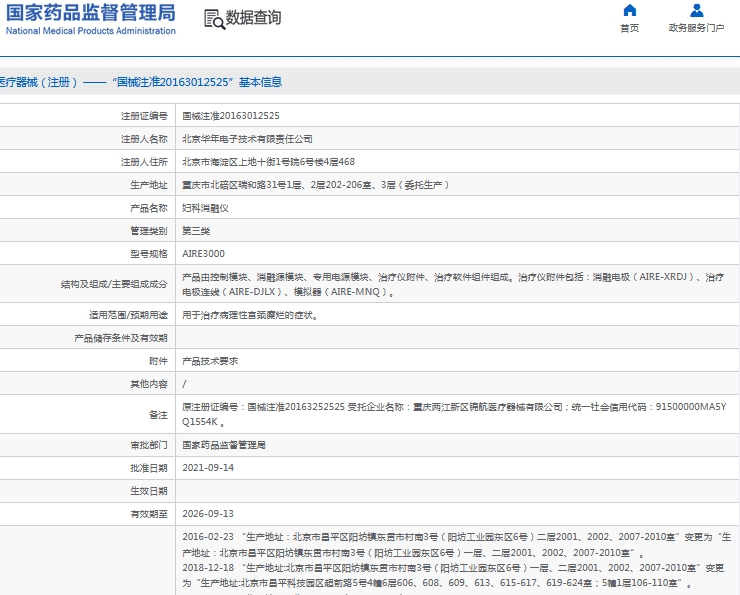This screenshot has height=595, width=740.
Task: Click the product name 妇科消融仪
Action: 205,208
